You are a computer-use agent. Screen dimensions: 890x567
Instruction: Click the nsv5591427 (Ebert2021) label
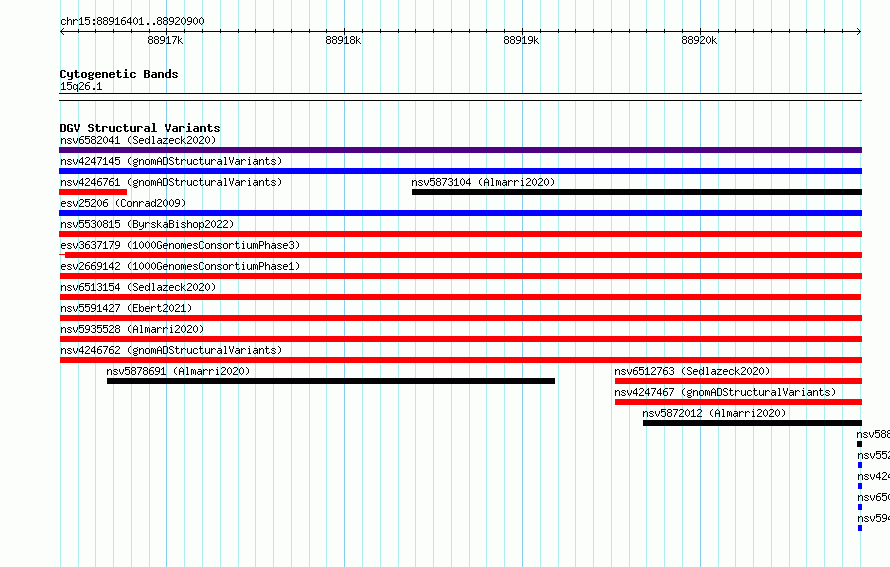[x=126, y=308]
